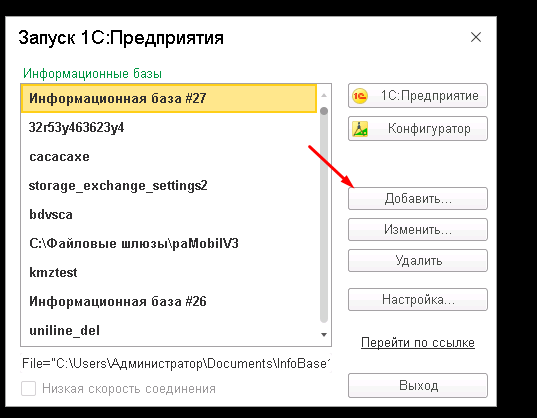Enable Низкая скорость соединения checkbox
The image size is (537, 418).
28,389
